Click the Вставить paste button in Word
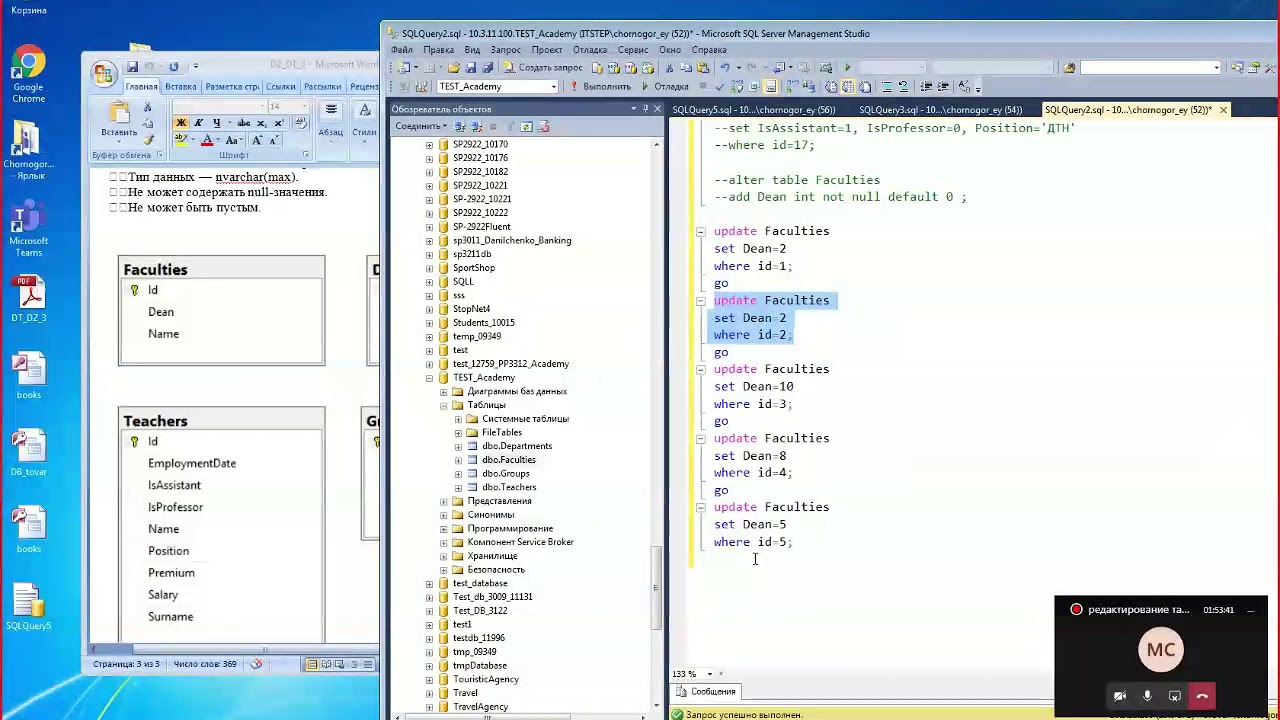1280x720 pixels. point(119,120)
